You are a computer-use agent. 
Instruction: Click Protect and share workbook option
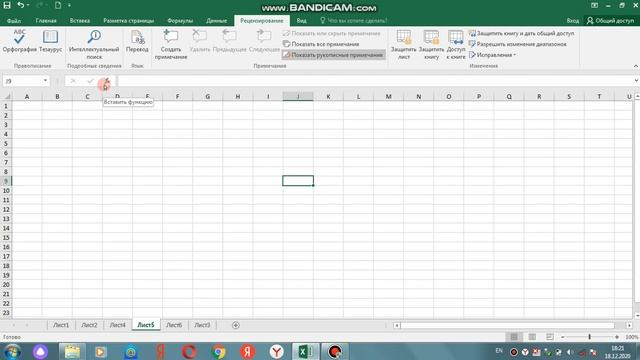click(x=521, y=33)
